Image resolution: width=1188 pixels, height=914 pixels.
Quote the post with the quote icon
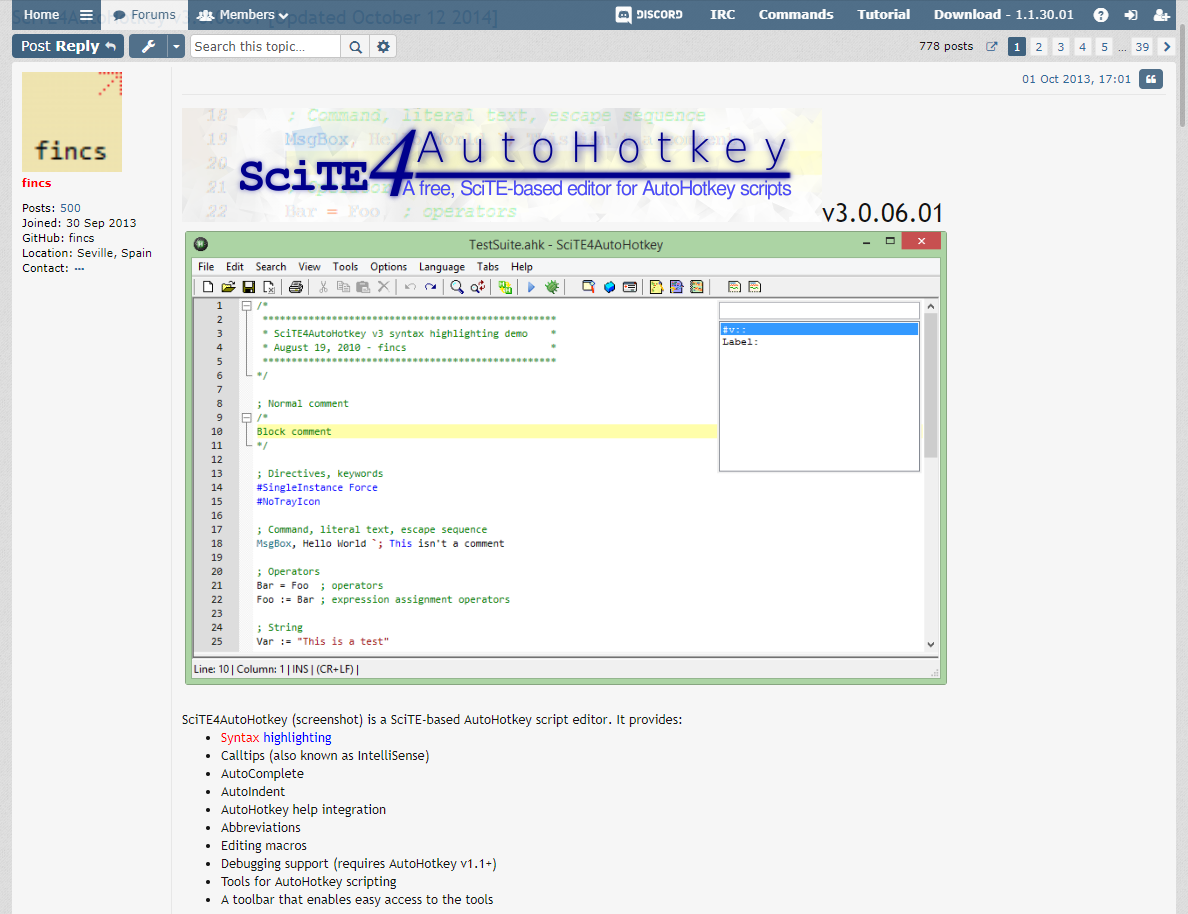tap(1150, 79)
